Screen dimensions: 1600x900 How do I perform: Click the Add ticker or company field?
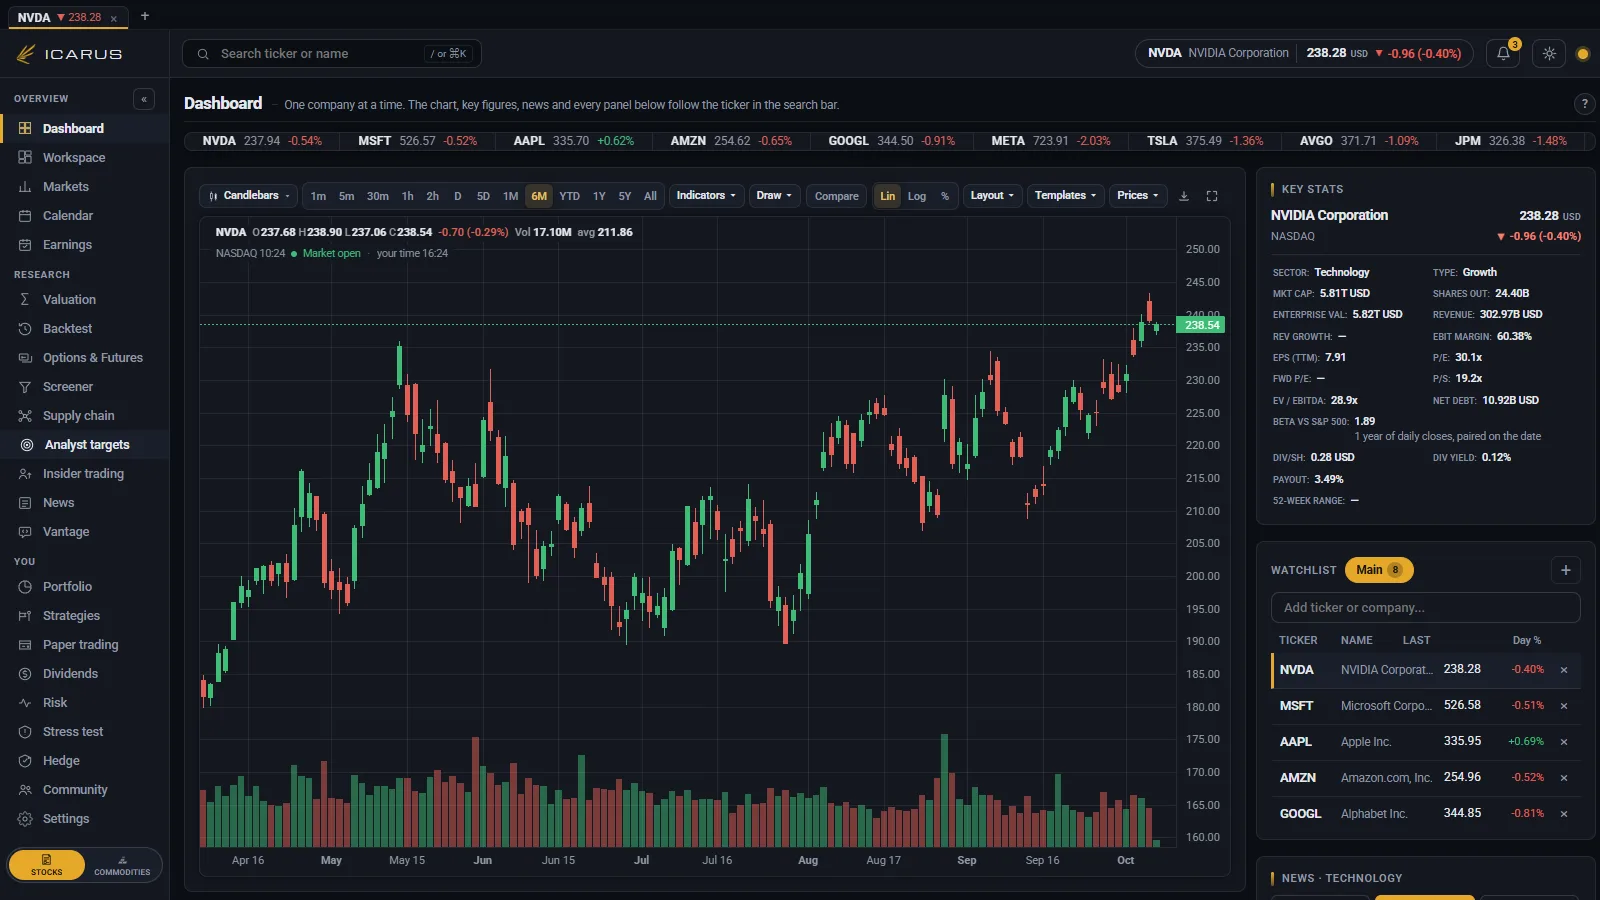click(1425, 608)
